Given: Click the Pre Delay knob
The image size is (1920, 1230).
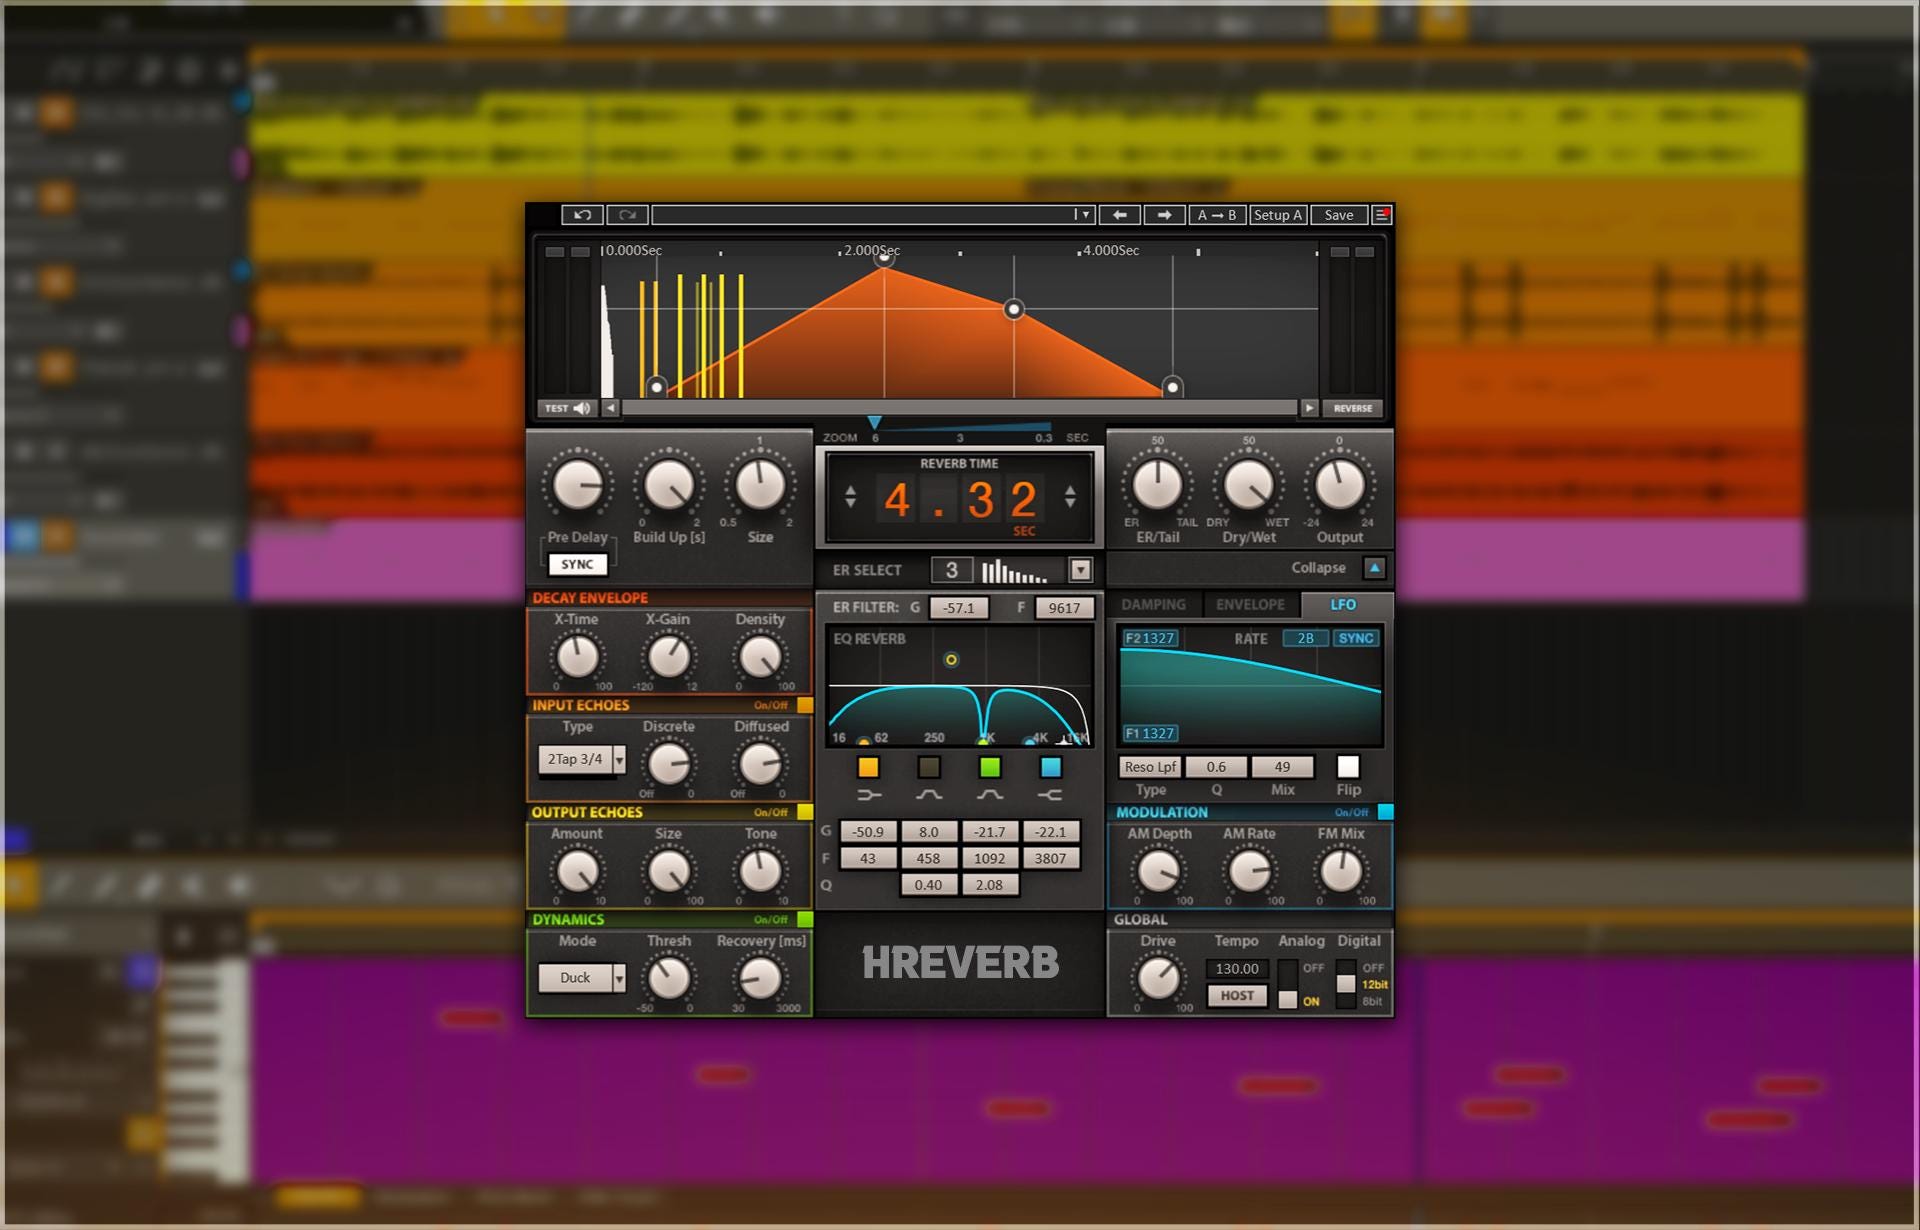Looking at the screenshot, I should pos(578,486).
